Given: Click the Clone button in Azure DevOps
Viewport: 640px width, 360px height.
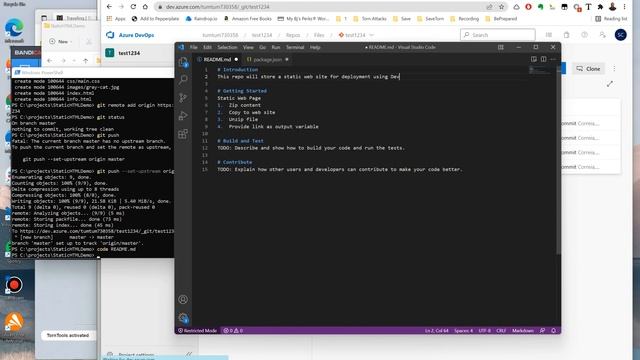Looking at the screenshot, I should tap(588, 69).
